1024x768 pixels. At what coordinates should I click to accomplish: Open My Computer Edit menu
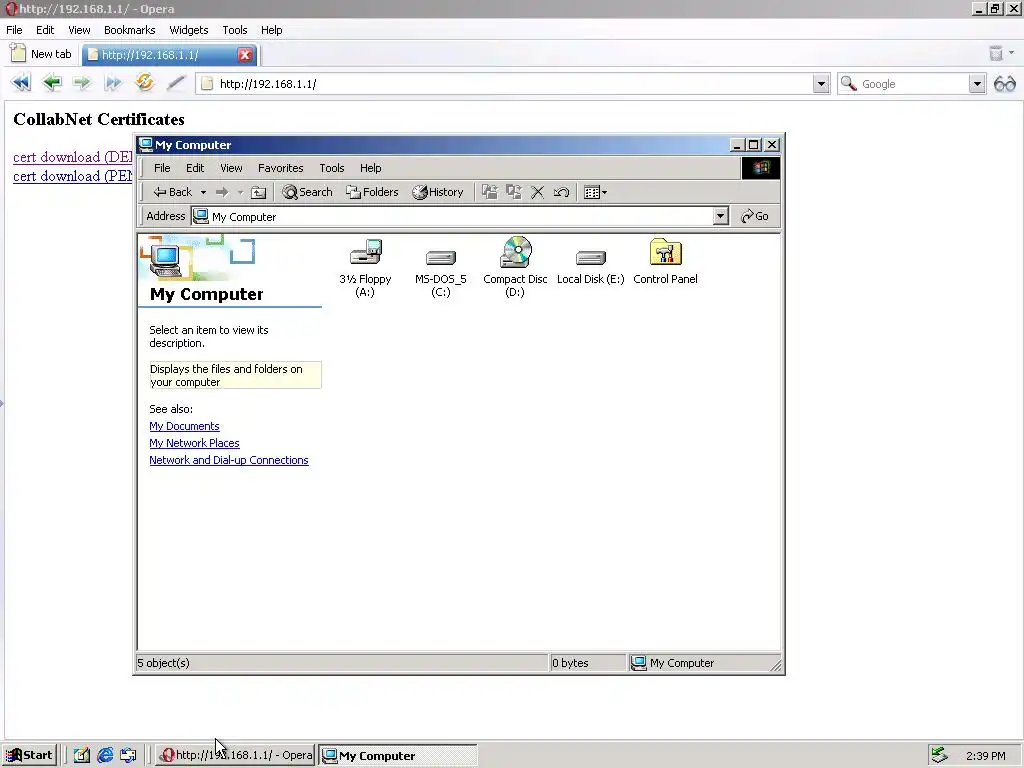[195, 168]
